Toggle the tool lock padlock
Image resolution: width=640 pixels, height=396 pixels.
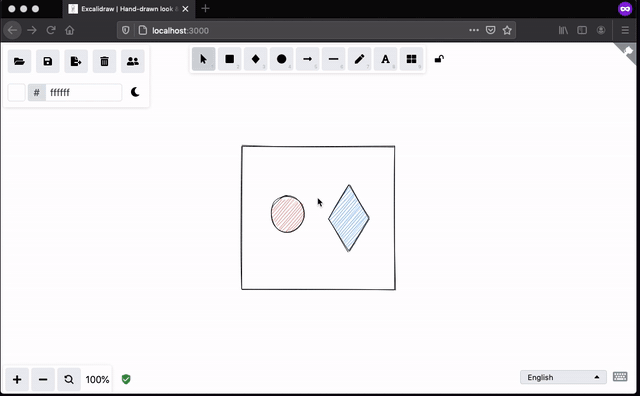point(439,59)
